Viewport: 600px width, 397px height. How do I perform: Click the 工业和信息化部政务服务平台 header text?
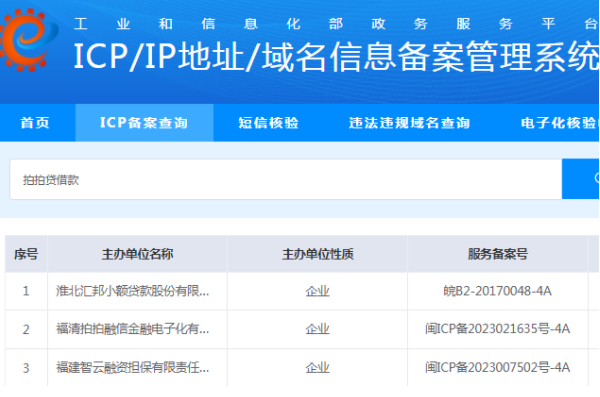(336, 24)
